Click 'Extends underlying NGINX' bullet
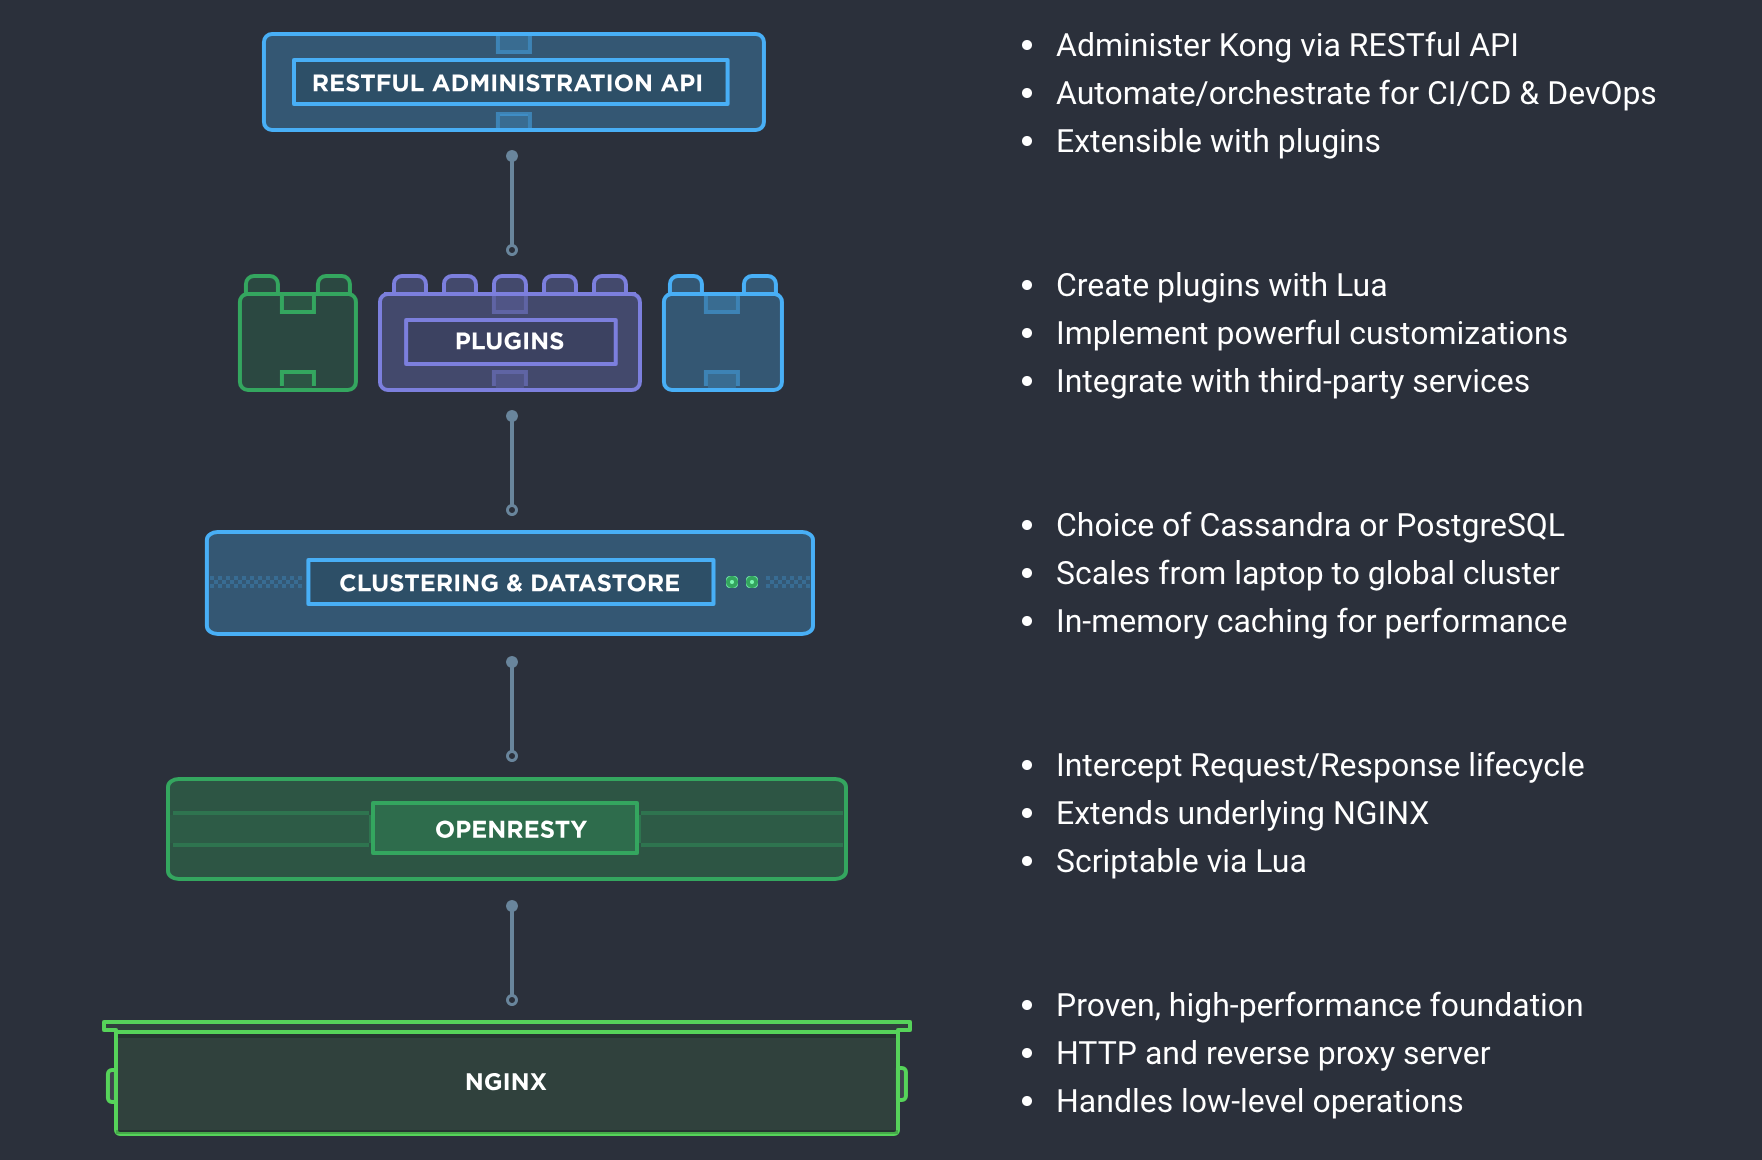This screenshot has height=1160, width=1762. click(x=1243, y=813)
